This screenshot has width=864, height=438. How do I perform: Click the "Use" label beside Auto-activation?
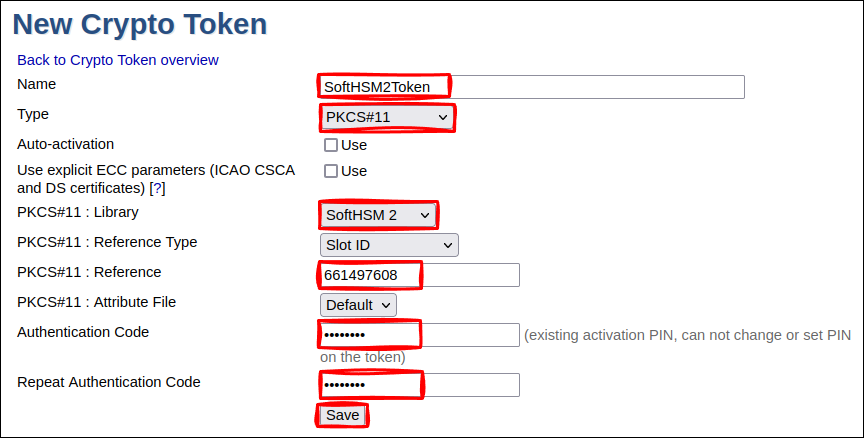coord(354,145)
